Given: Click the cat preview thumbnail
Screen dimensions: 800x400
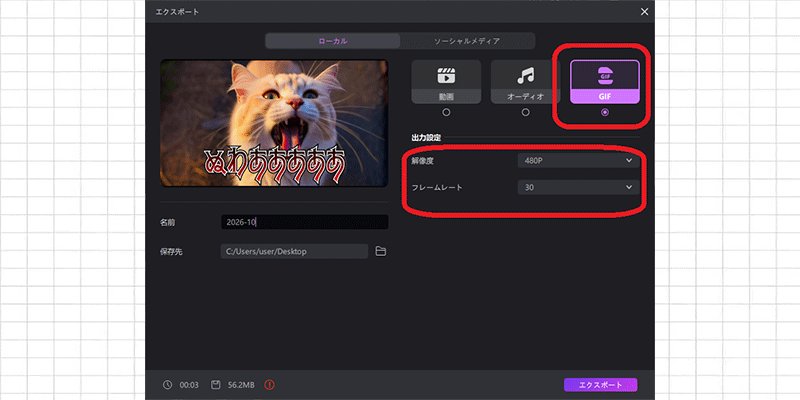Looking at the screenshot, I should pos(274,123).
